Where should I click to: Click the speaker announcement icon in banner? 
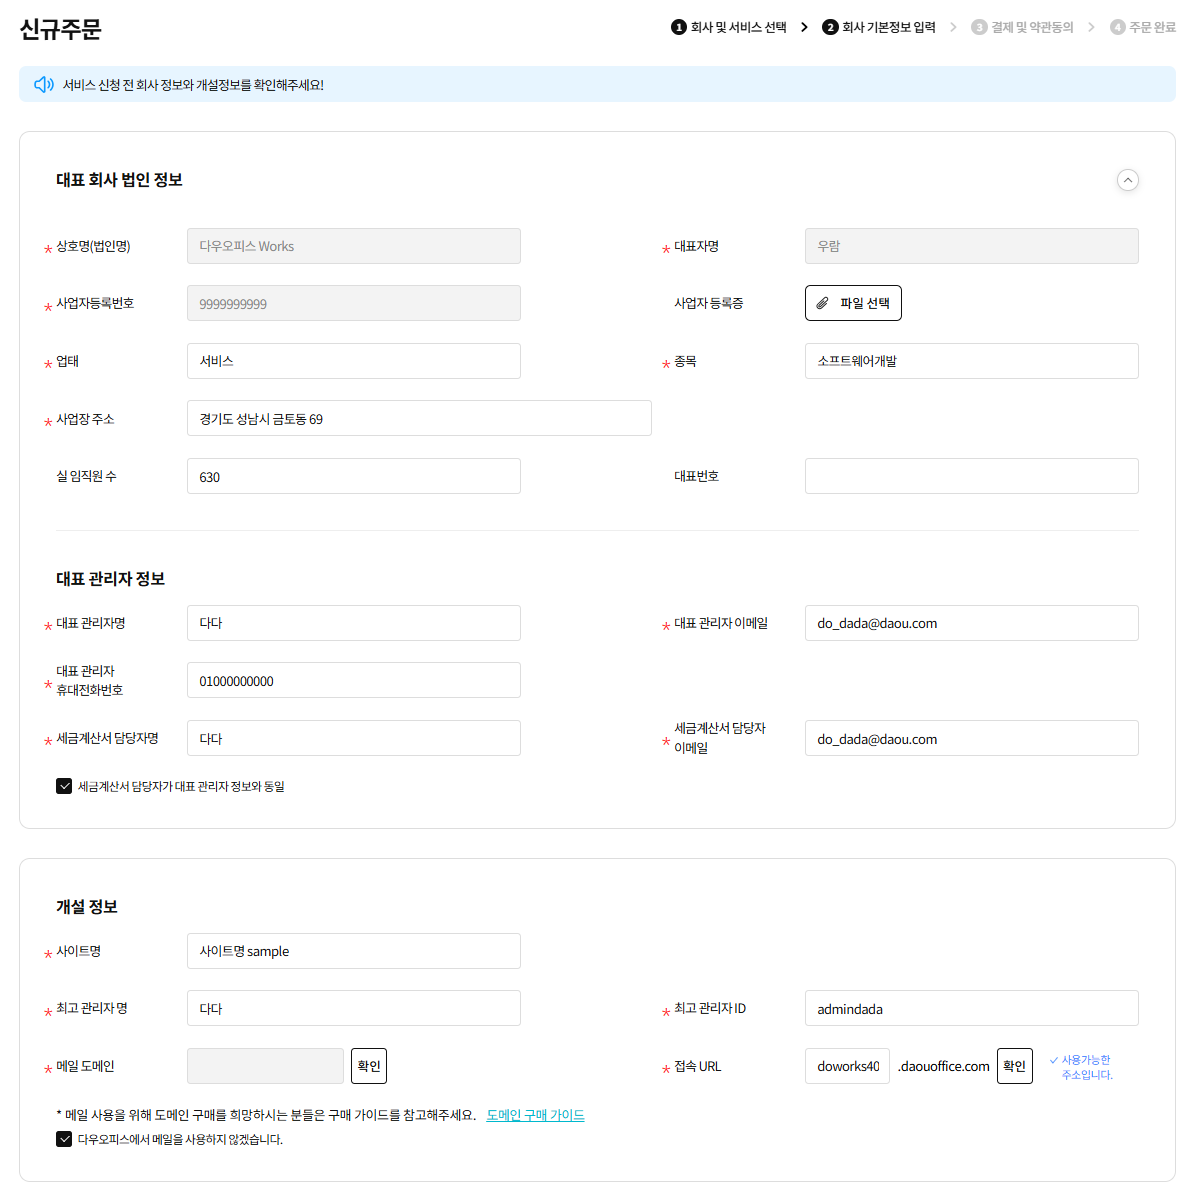point(44,85)
